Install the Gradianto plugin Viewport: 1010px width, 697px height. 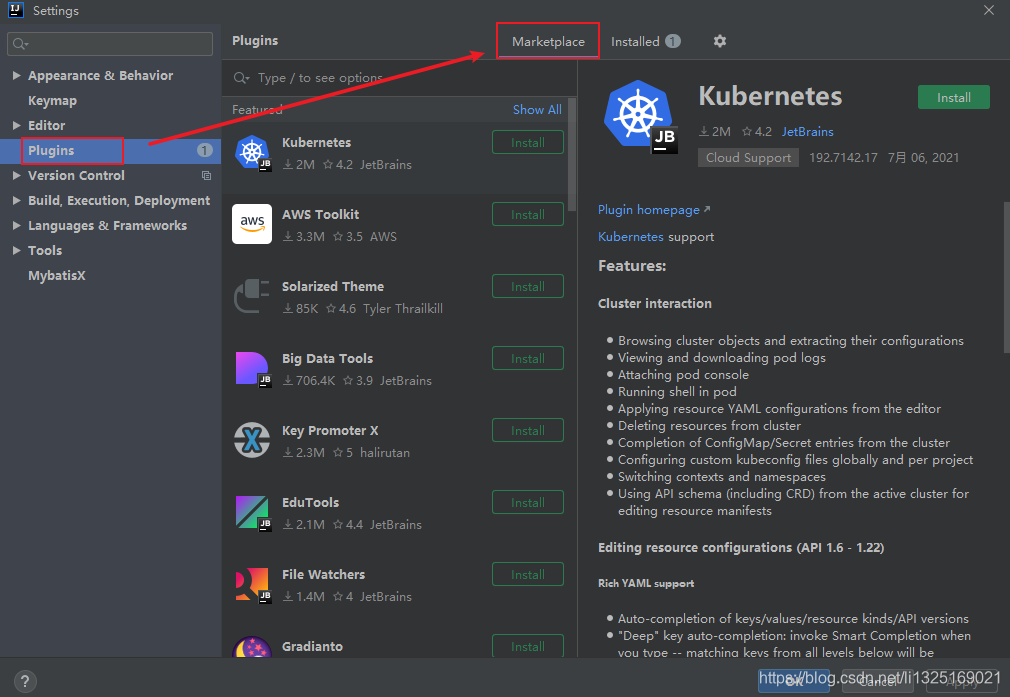(528, 646)
